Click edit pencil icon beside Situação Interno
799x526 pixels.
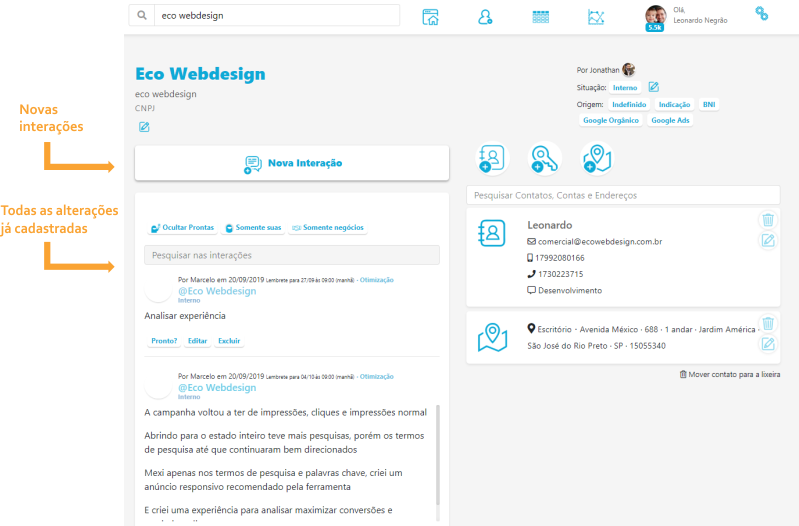pyautogui.click(x=653, y=88)
